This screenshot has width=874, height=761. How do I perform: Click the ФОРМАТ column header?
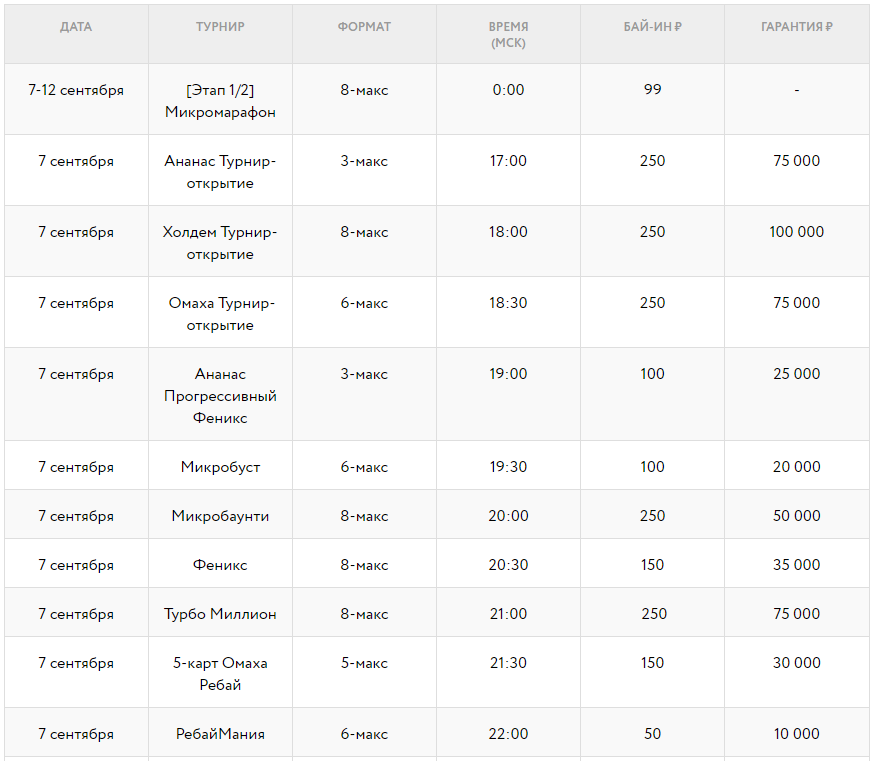point(364,27)
